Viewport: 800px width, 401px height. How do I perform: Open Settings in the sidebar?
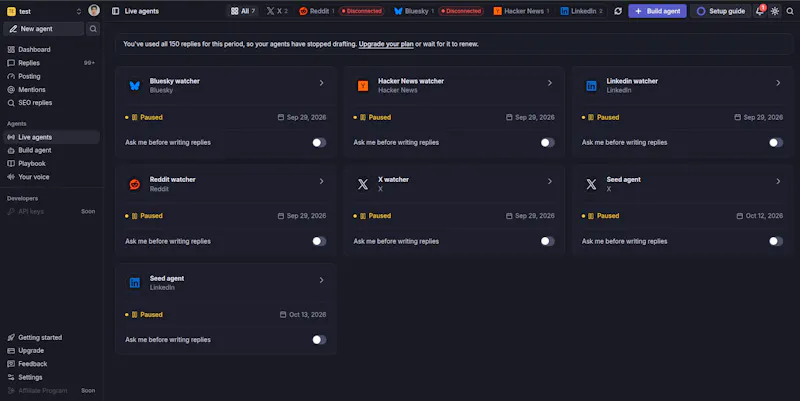[x=52, y=377]
